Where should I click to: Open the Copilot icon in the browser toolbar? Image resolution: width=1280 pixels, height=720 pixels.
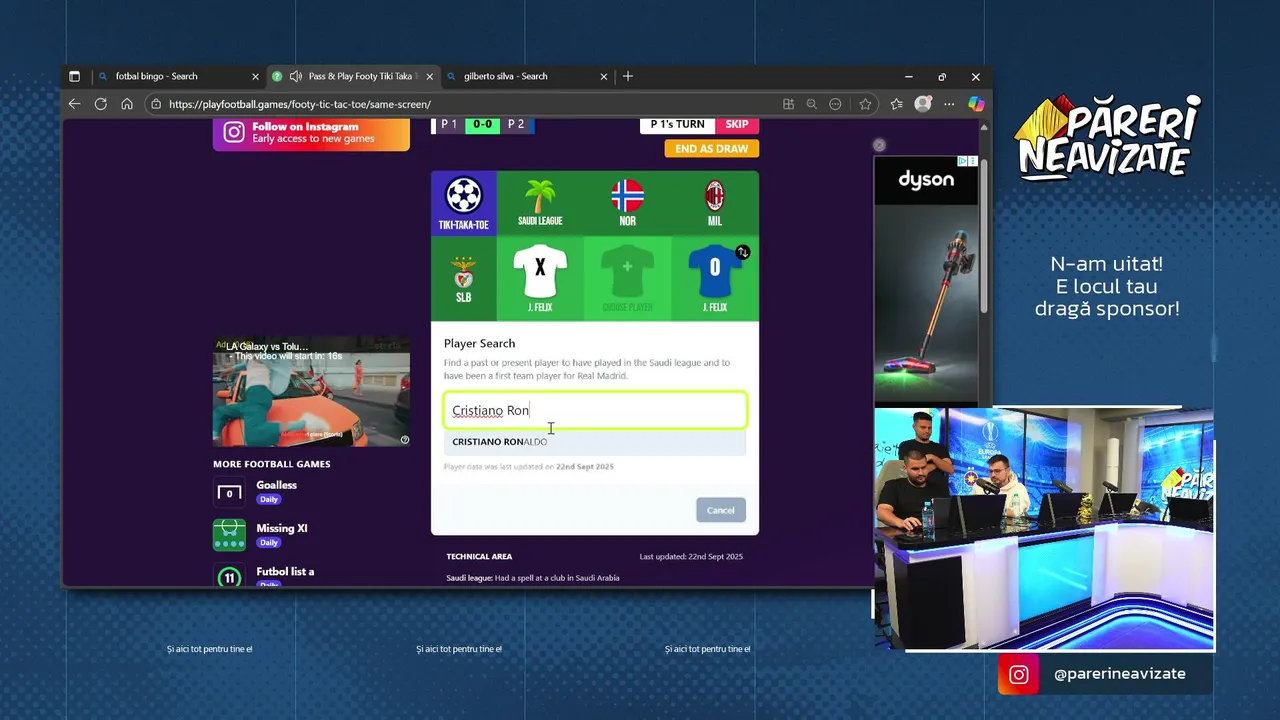(x=976, y=104)
